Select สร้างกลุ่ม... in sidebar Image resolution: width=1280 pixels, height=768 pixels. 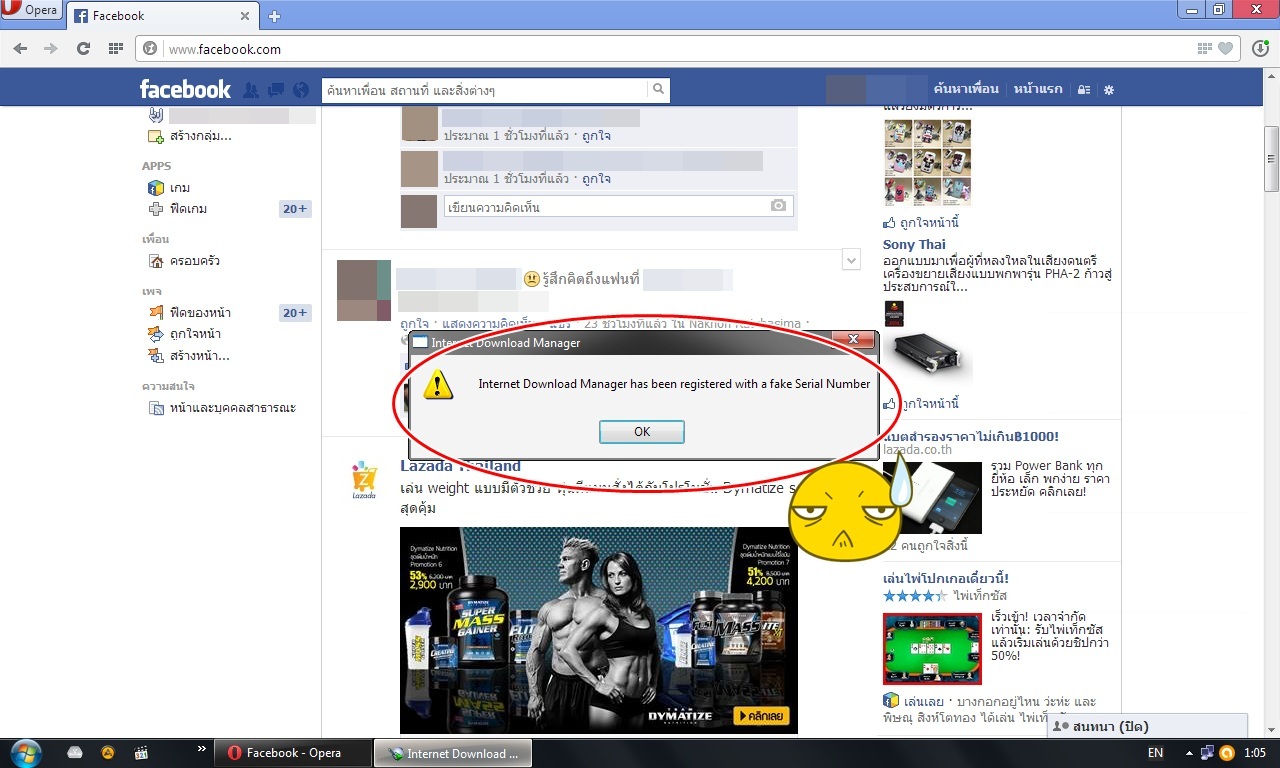pos(200,136)
